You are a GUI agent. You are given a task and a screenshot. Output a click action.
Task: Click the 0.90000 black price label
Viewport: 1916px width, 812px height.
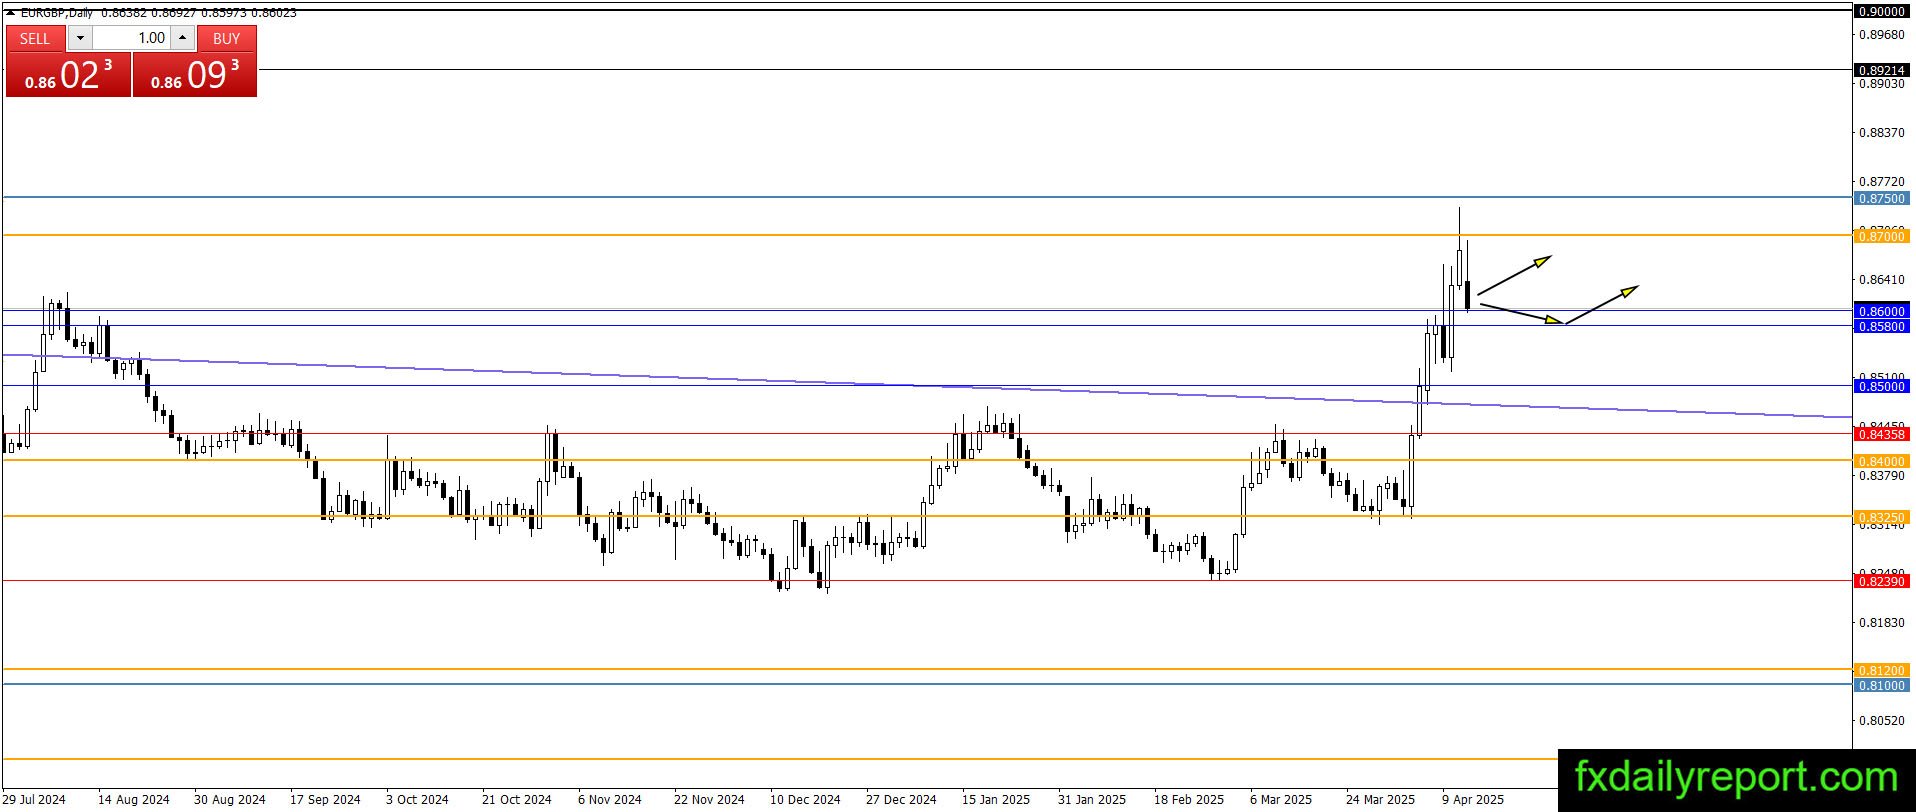1881,11
